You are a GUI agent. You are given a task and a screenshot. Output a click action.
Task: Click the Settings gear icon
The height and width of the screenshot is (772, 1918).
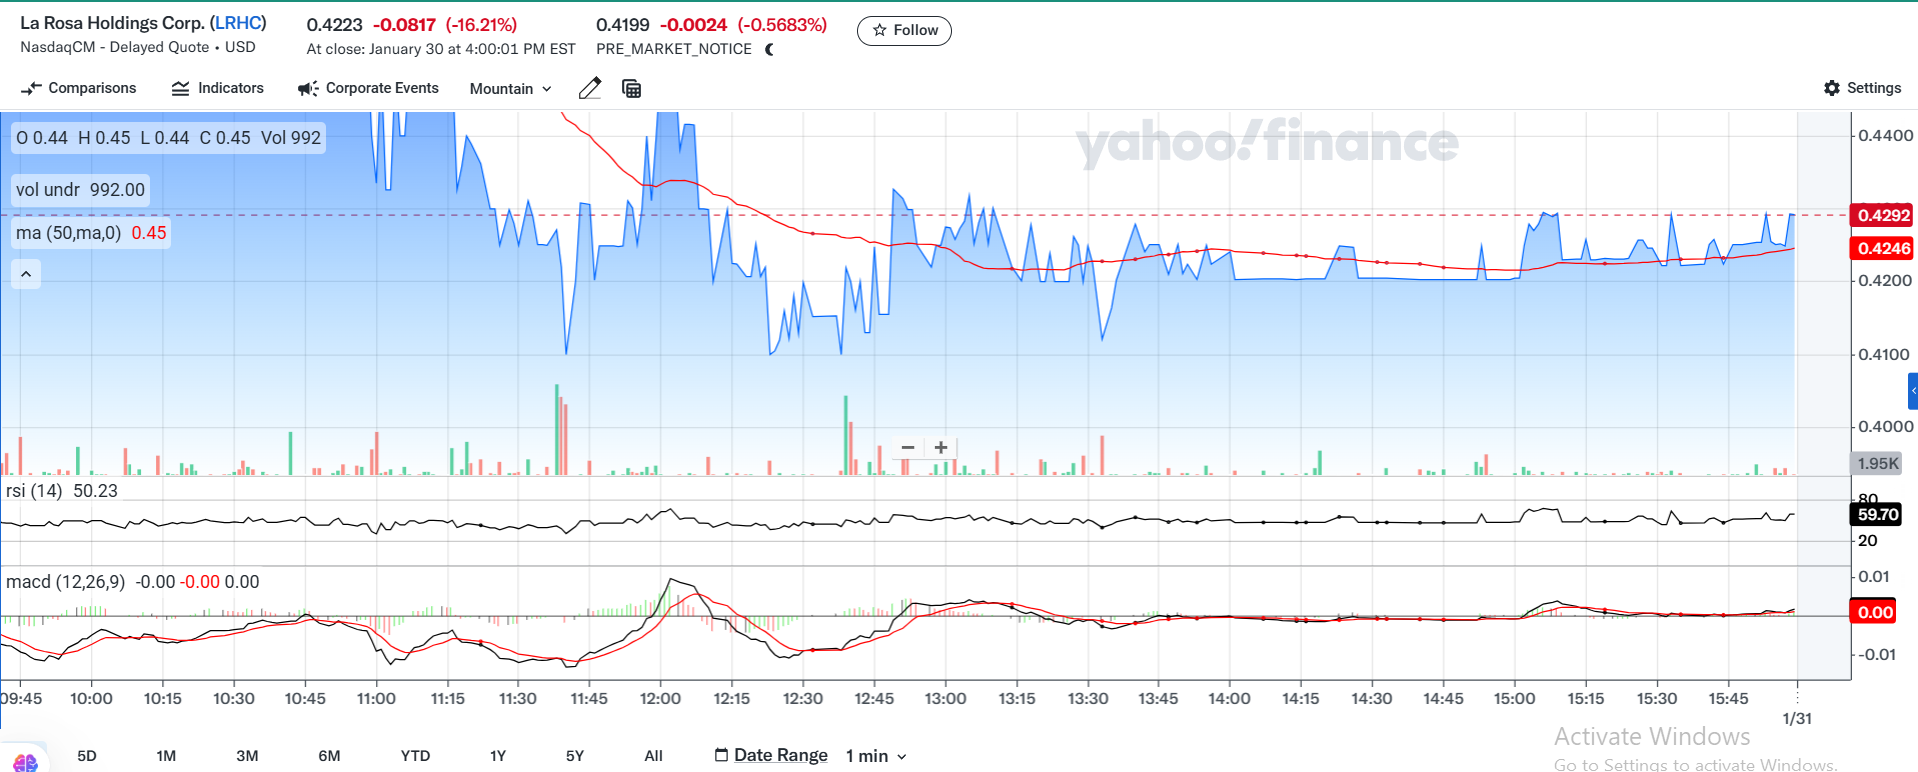[x=1831, y=88]
